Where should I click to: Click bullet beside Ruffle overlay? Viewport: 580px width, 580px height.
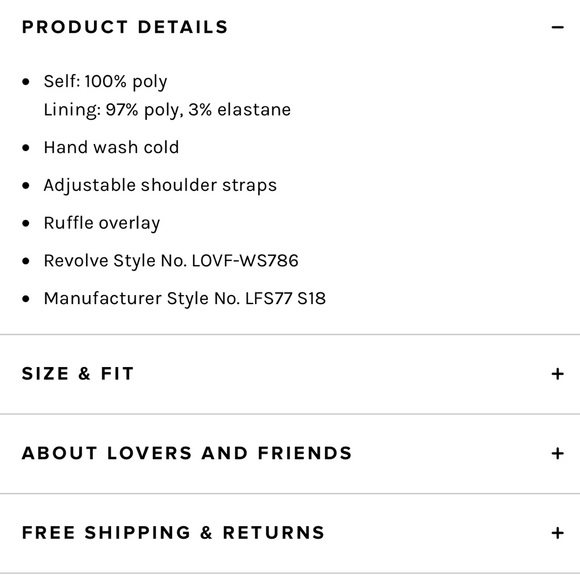26,223
